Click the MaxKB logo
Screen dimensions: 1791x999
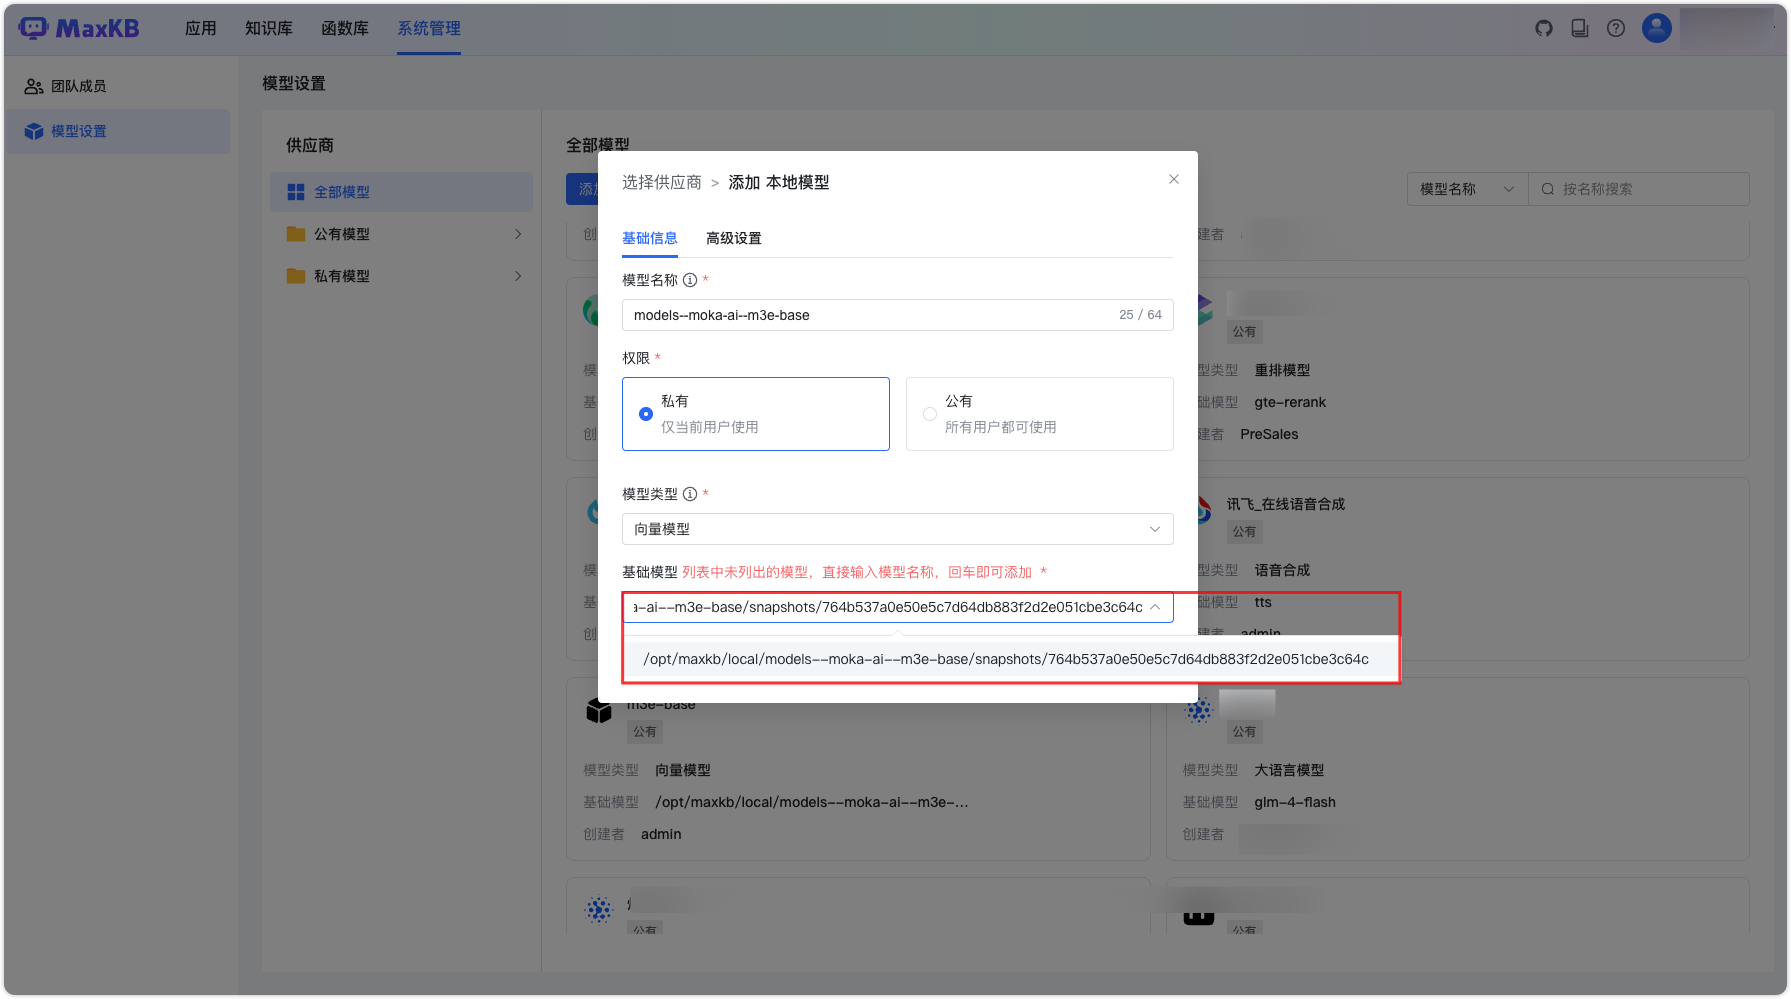pos(79,28)
